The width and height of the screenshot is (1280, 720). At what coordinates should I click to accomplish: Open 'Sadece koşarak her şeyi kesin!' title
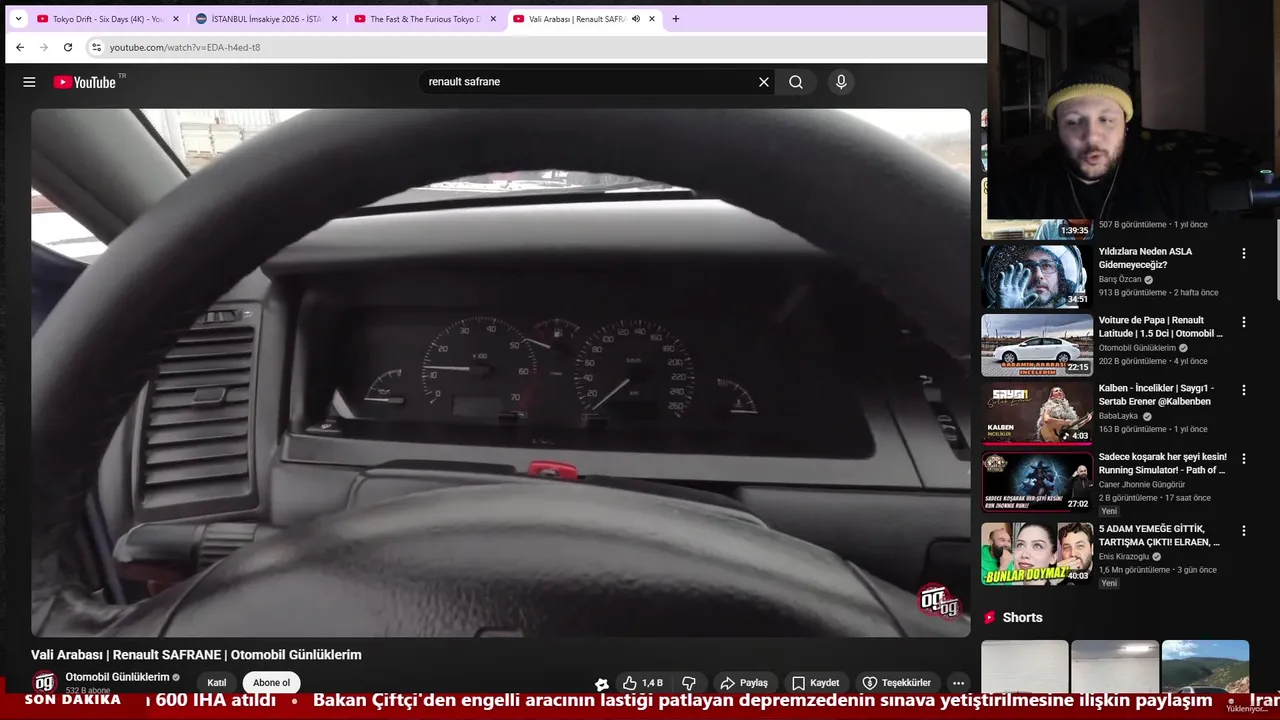(x=1163, y=463)
